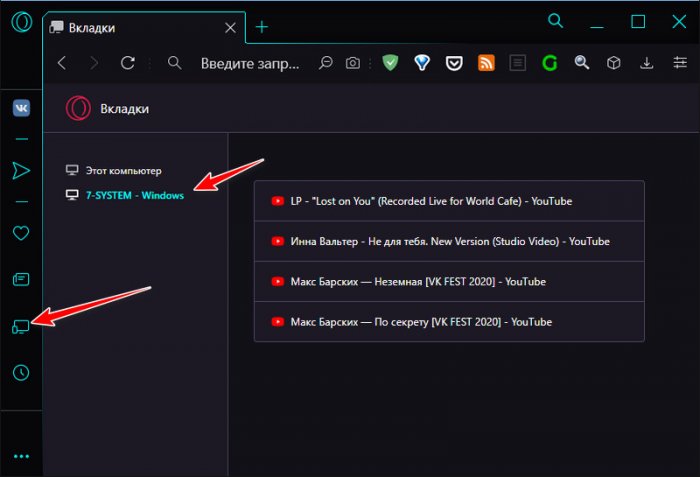
Task: Select 'Этот компьютер' device
Action: (114, 171)
